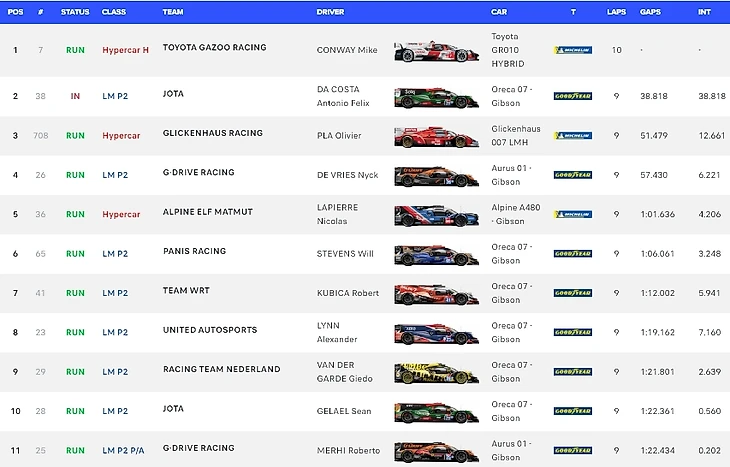Viewport: 730px width, 467px height.
Task: Click the UNITED AUTOSPORTS team name
Action: [x=210, y=330]
